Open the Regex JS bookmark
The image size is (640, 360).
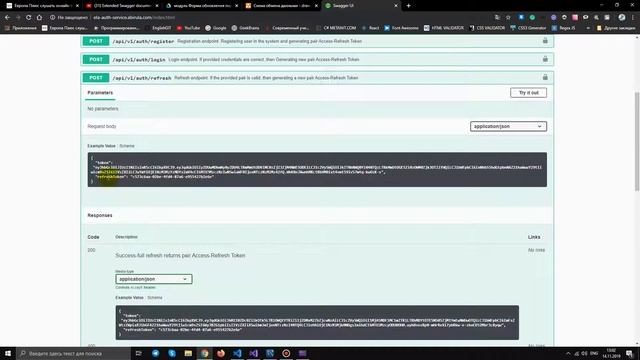click(564, 28)
